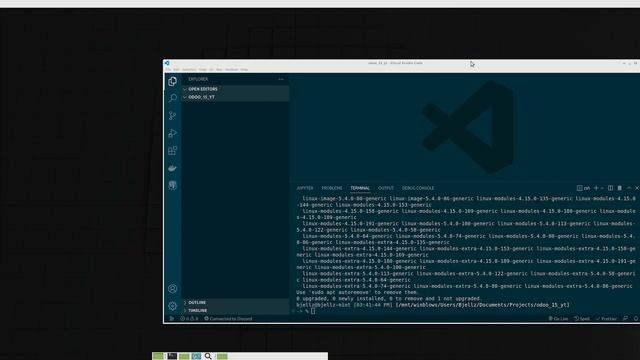
Task: Open the Run menu
Action: tap(219, 70)
